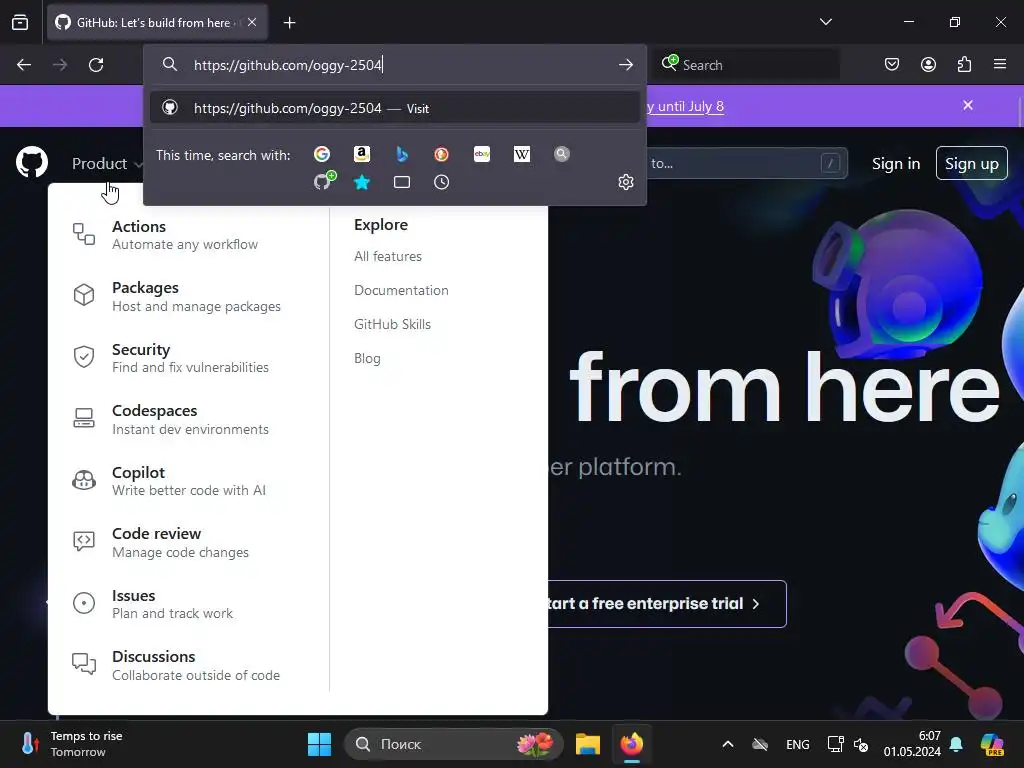Screen dimensions: 1024x768
Task: Open Firefox View button
Action: point(20,22)
